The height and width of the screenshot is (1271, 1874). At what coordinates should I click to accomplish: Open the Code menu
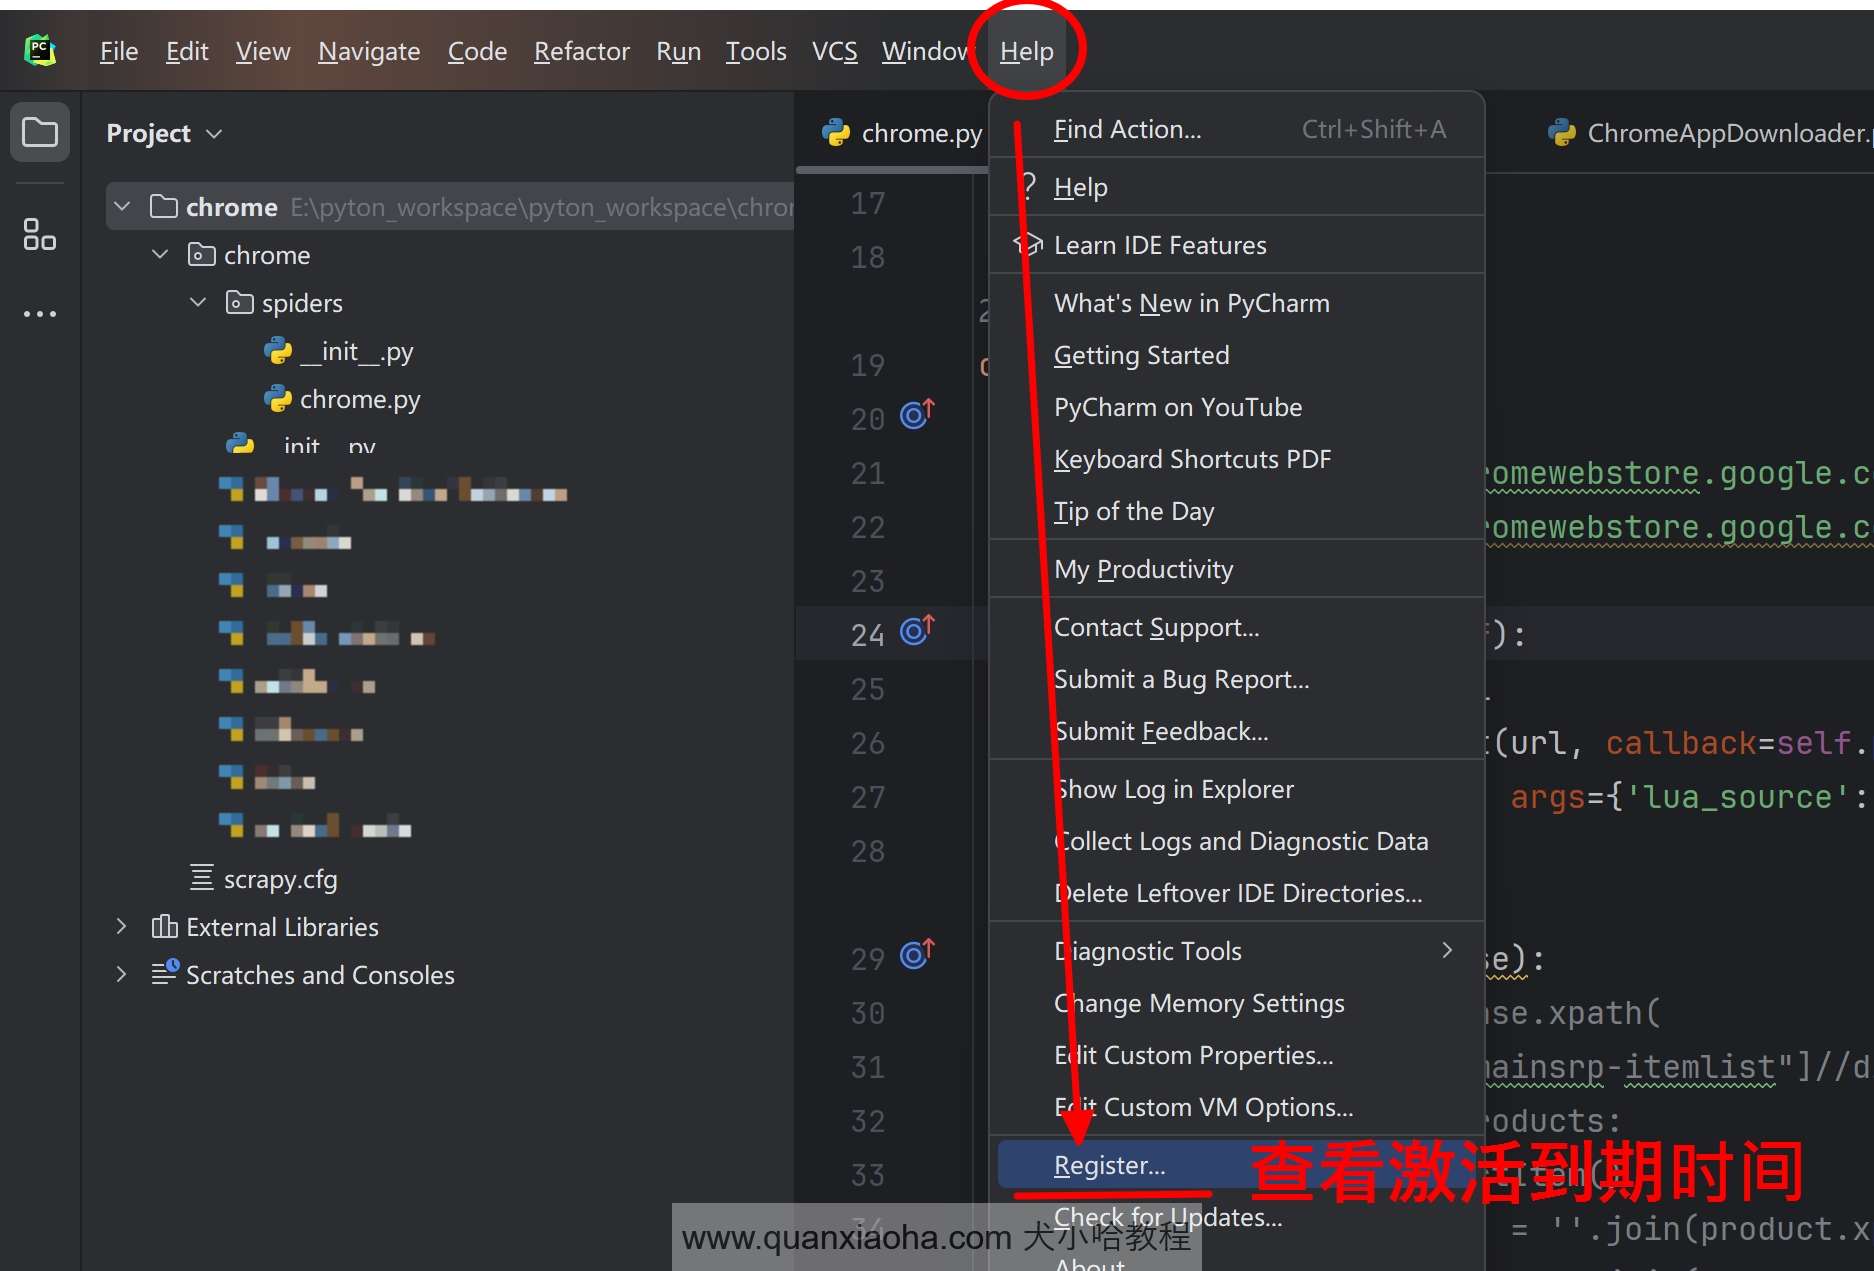pos(477,51)
